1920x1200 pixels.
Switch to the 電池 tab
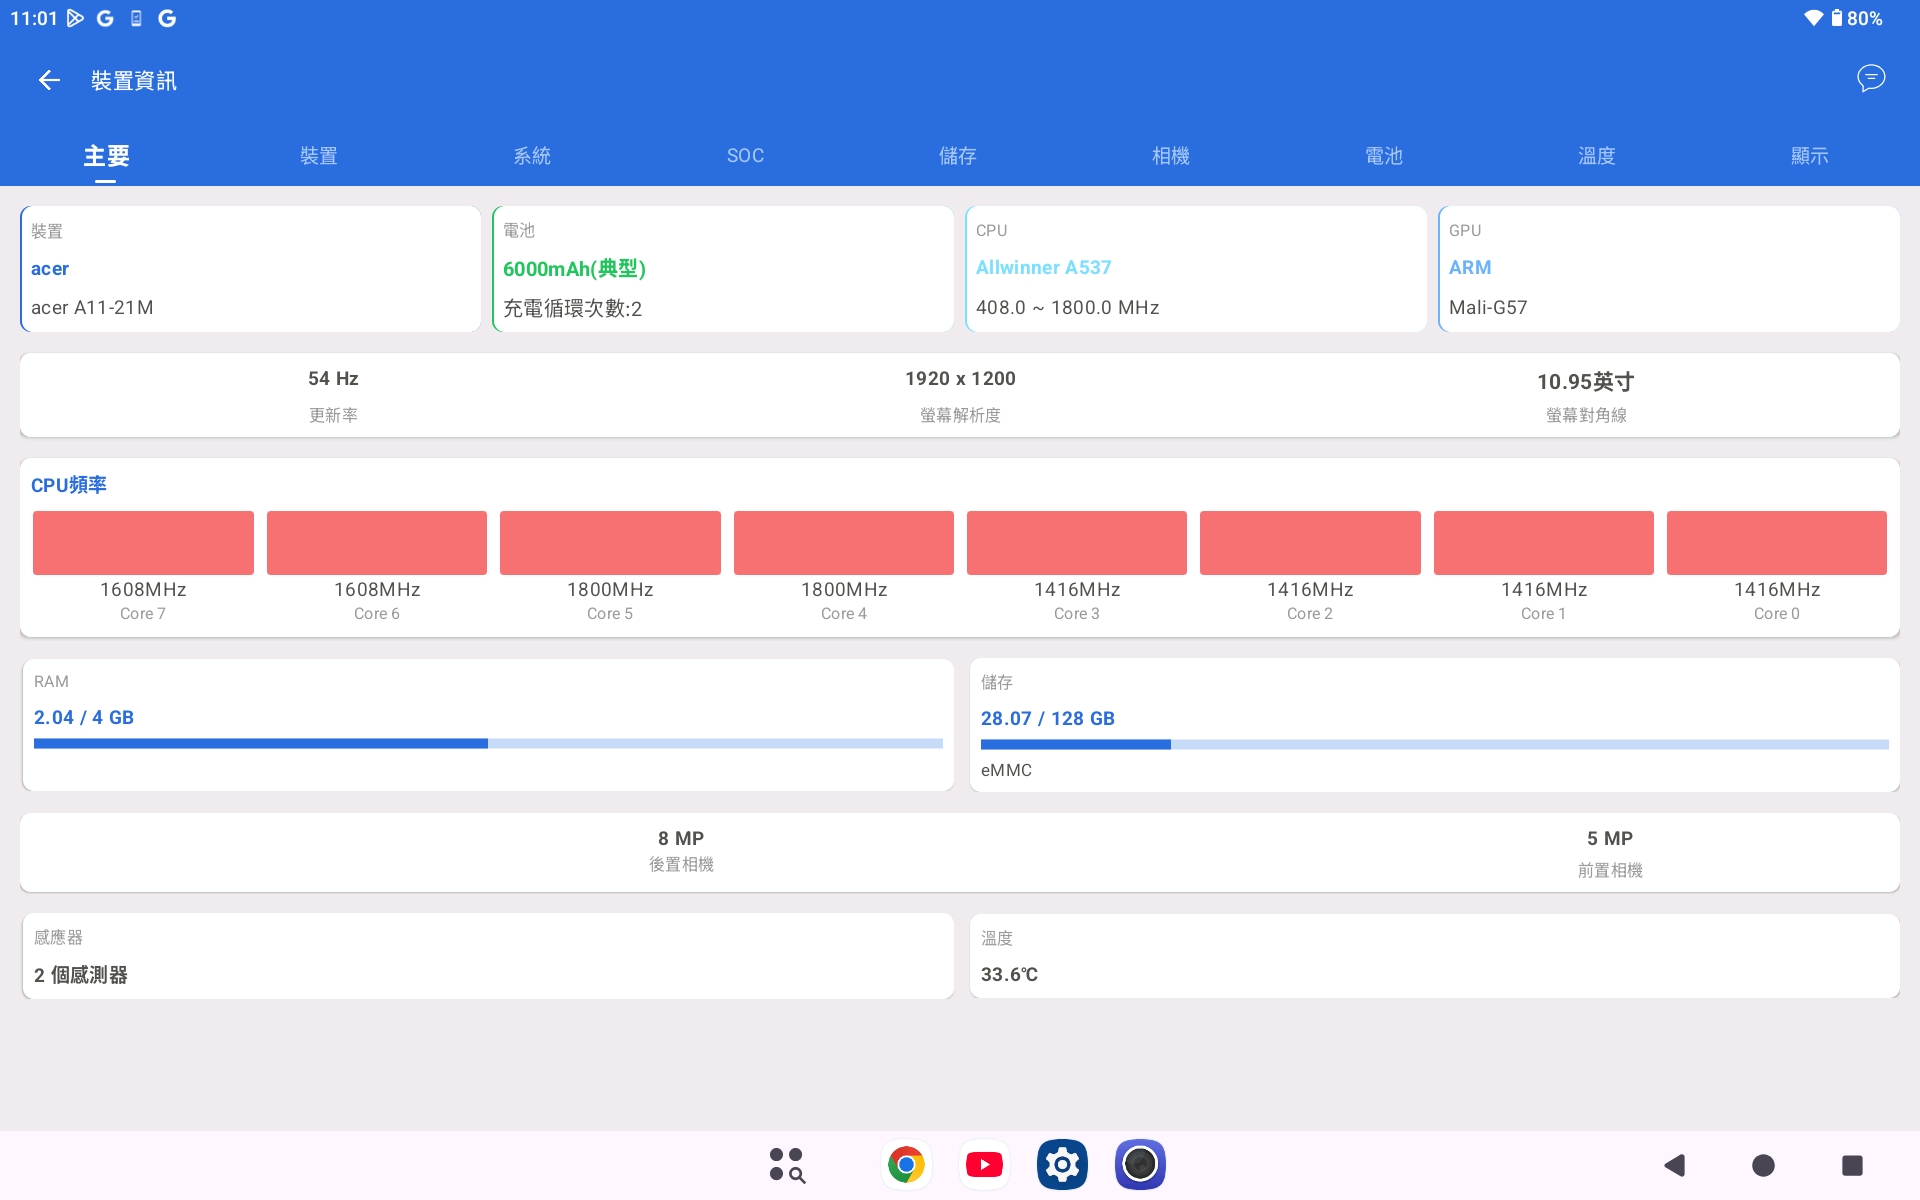[x=1384, y=156]
